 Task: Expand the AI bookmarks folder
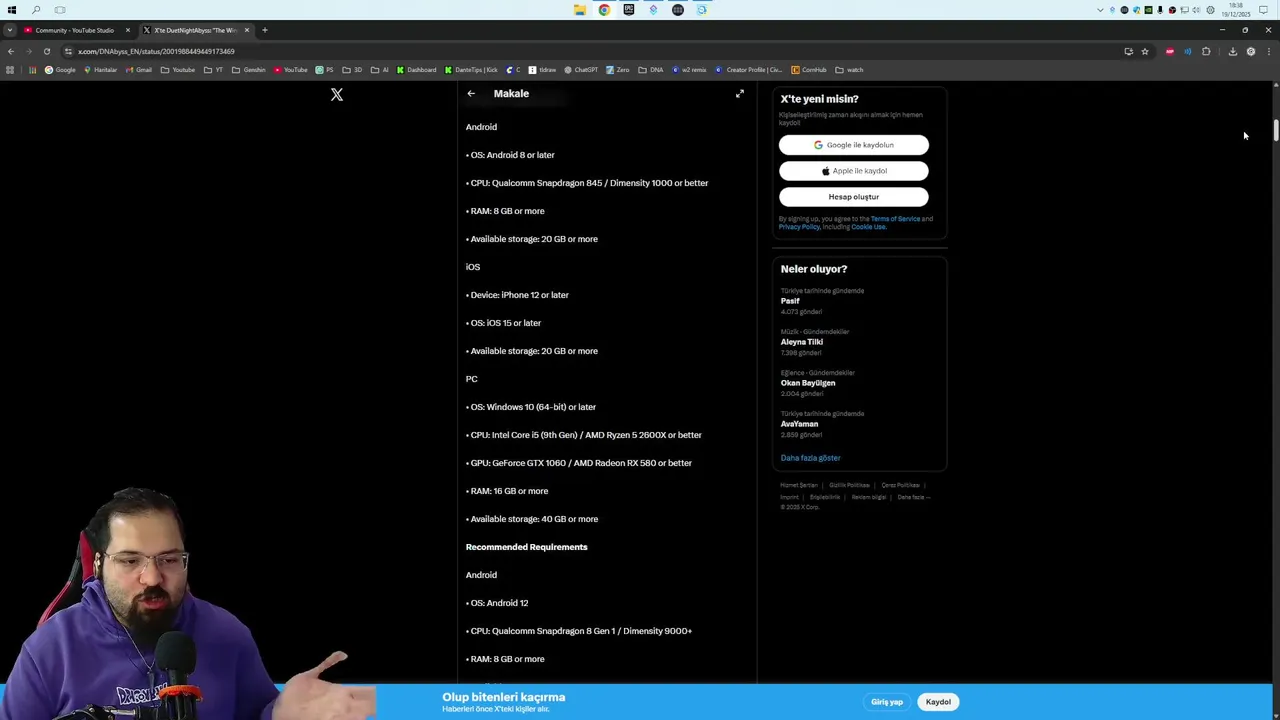(379, 70)
